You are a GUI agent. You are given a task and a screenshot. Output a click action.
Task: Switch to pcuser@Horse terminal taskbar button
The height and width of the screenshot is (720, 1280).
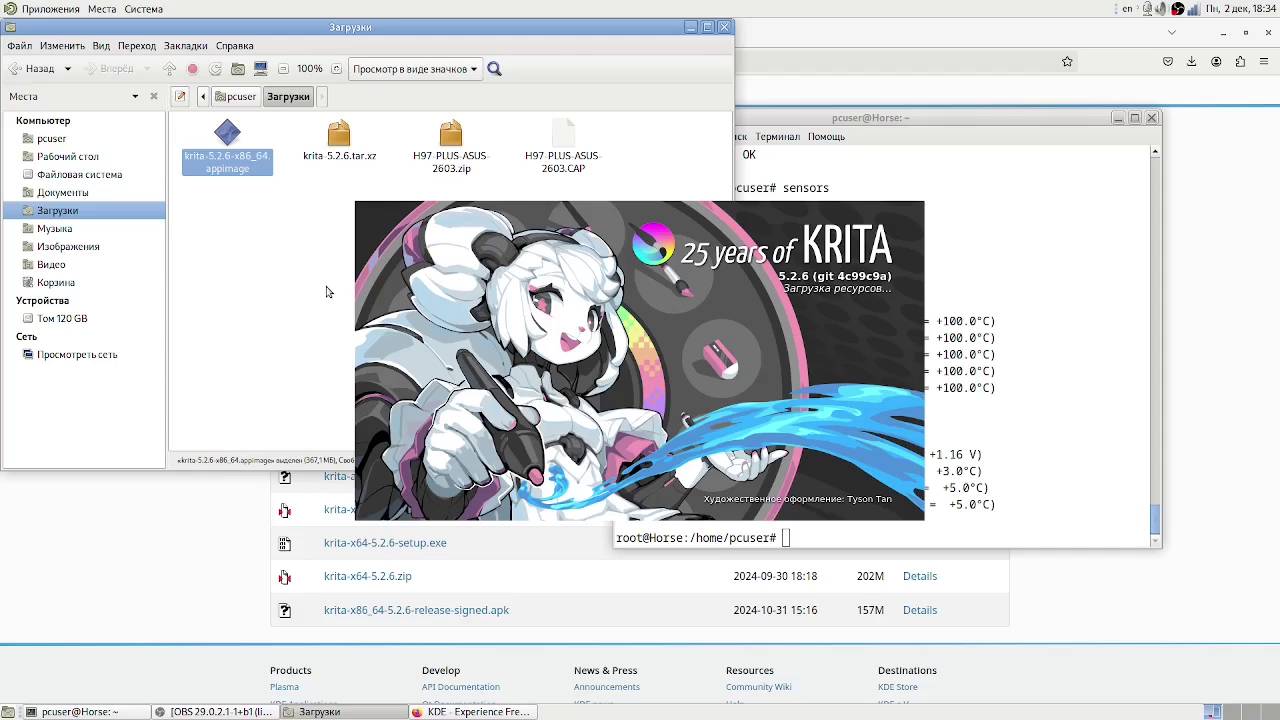(85, 712)
